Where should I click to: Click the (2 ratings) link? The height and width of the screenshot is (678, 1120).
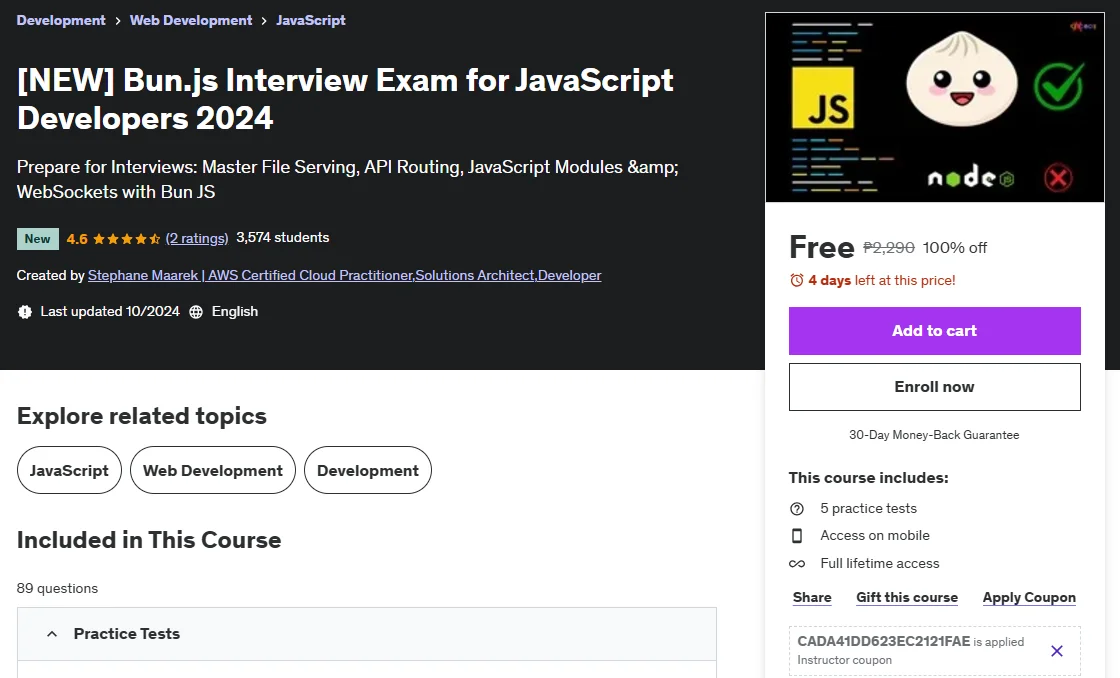click(197, 238)
